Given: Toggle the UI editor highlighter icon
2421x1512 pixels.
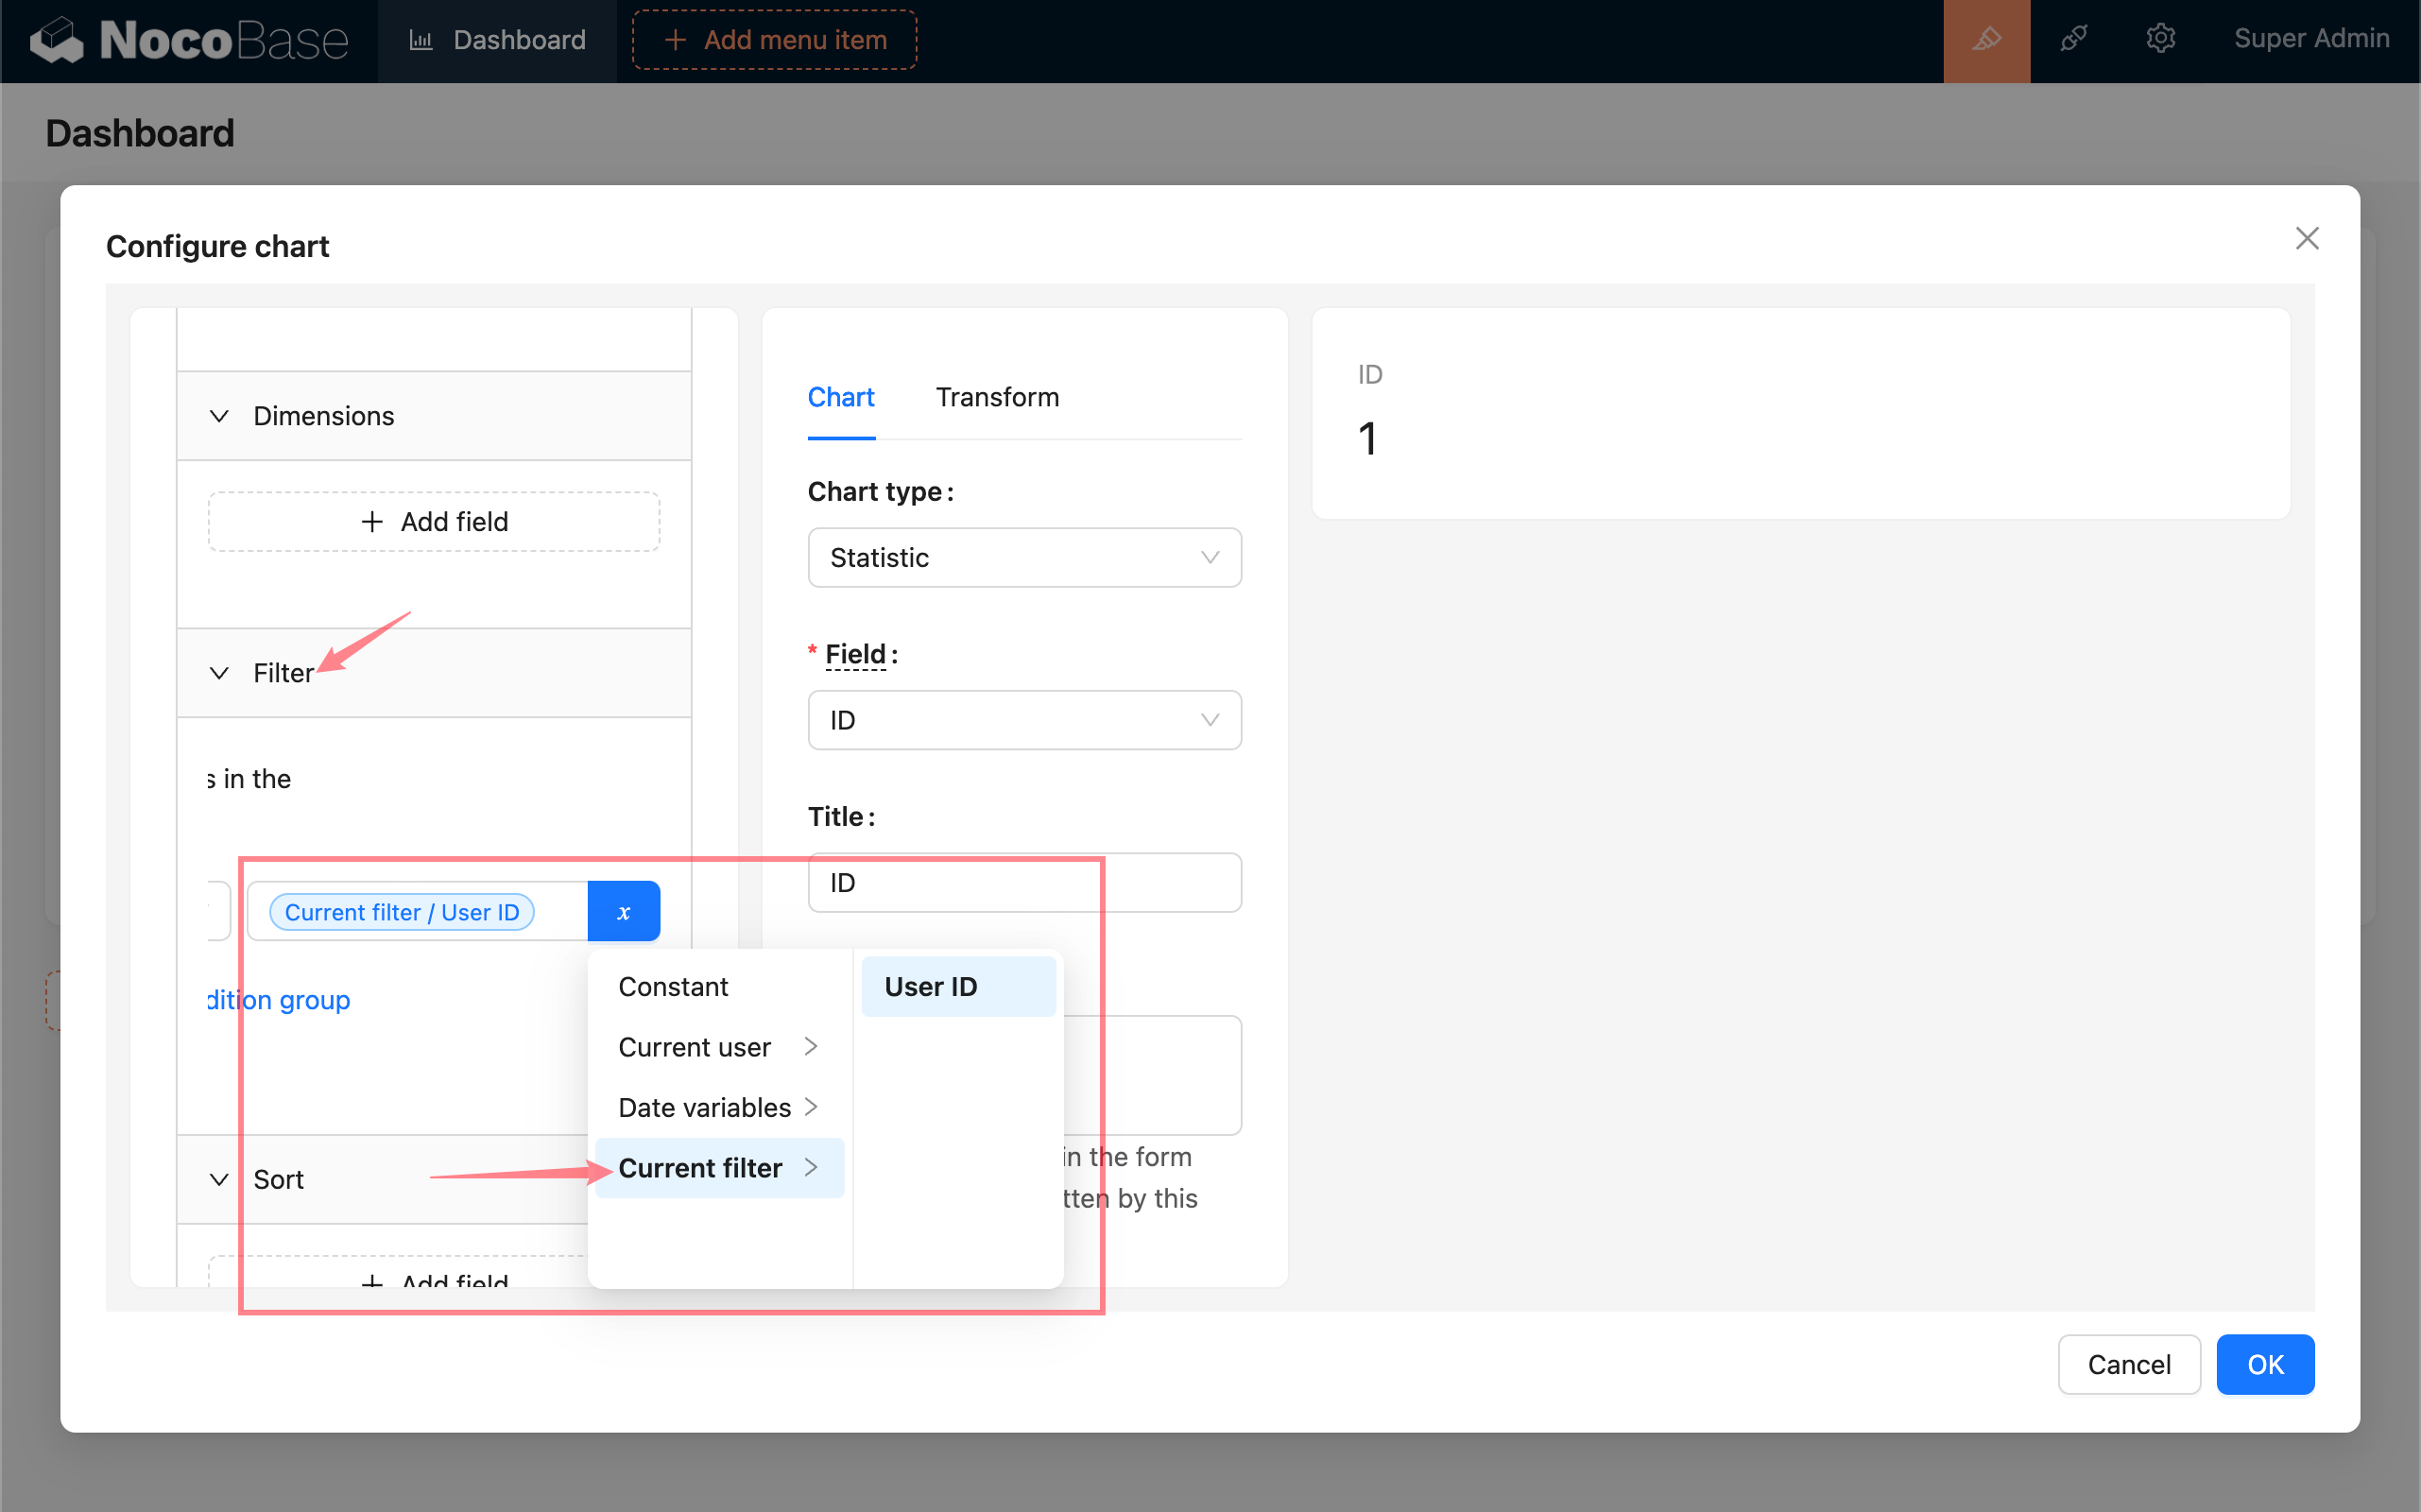Looking at the screenshot, I should point(1986,40).
